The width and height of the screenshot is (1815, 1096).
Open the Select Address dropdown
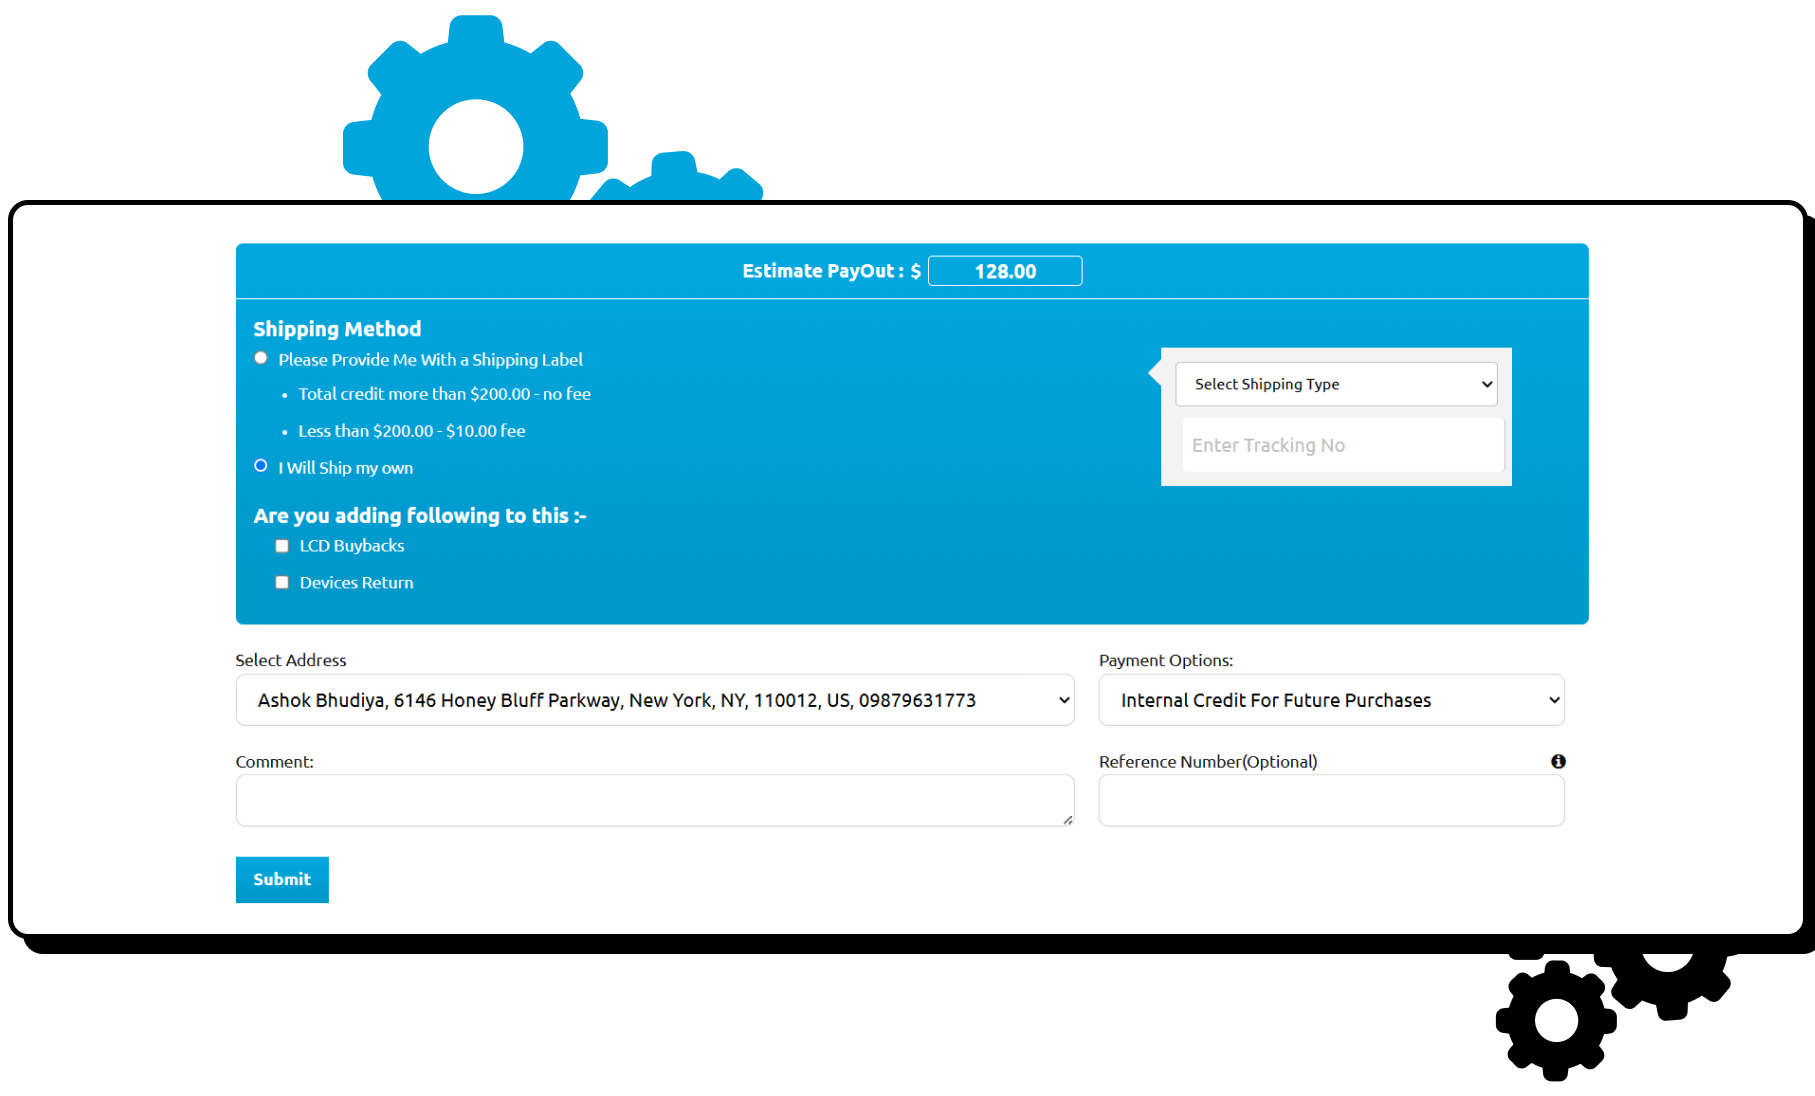[654, 700]
